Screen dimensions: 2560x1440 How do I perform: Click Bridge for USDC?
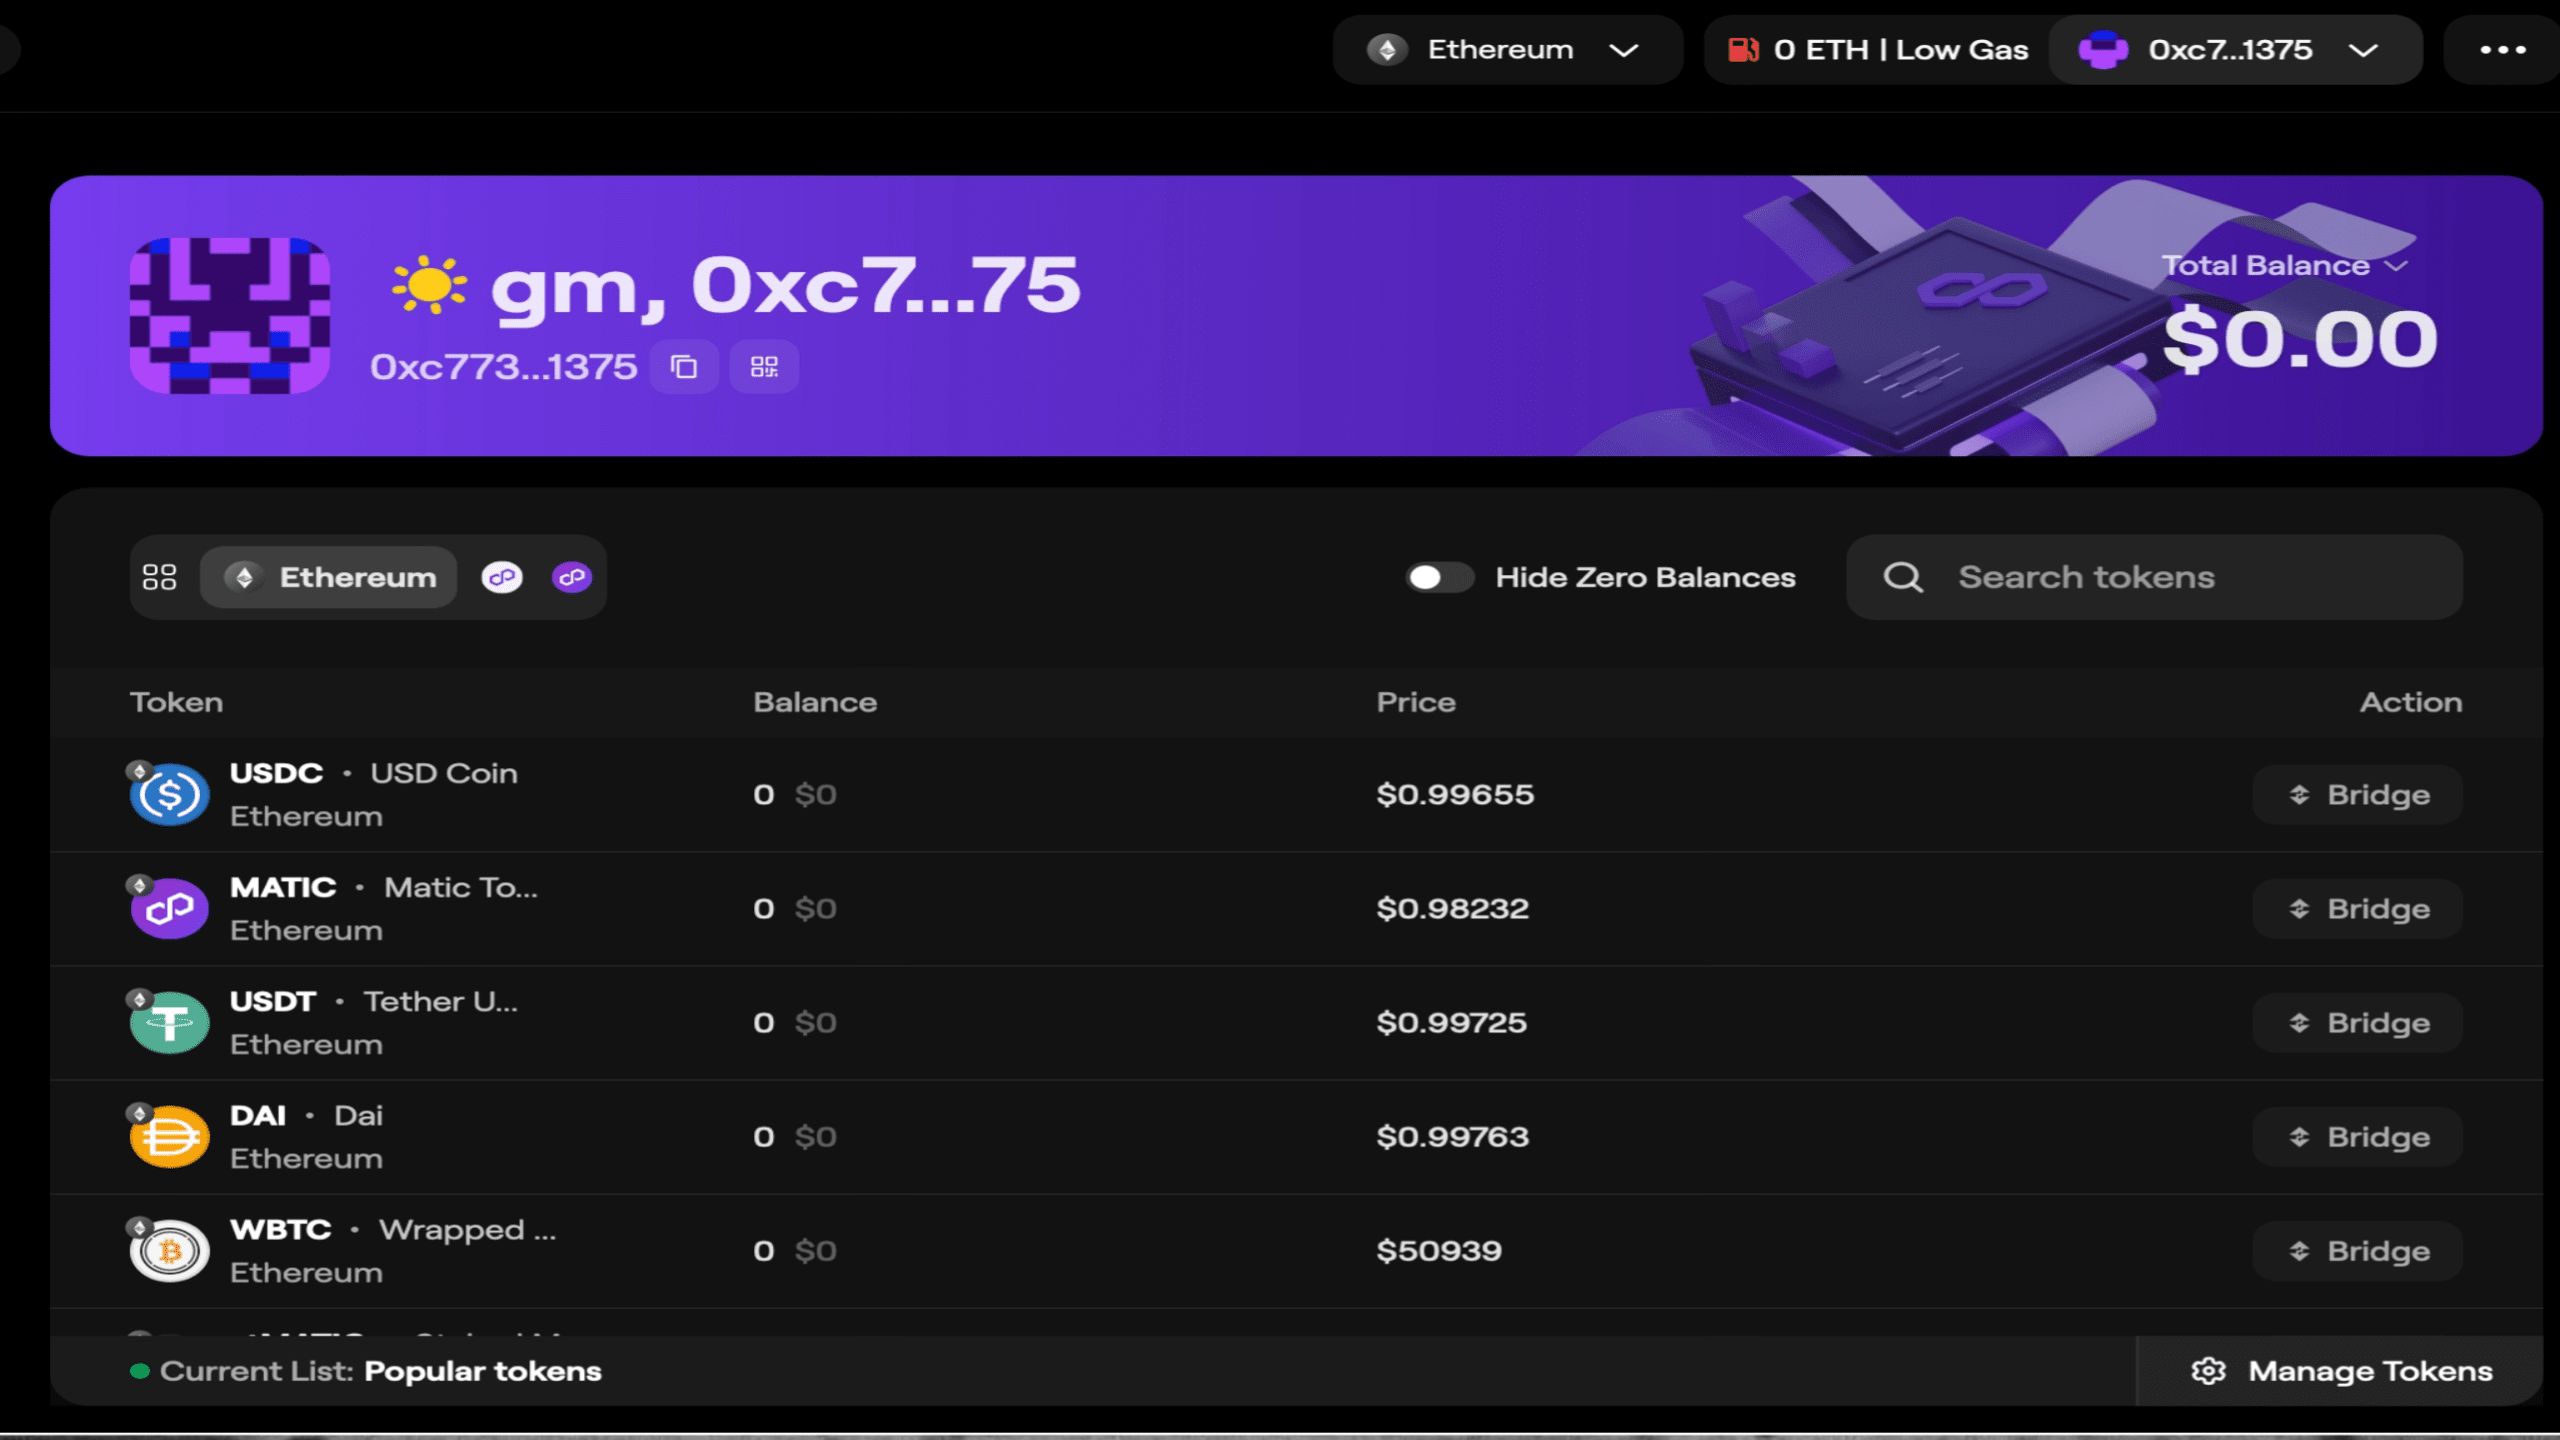coord(2357,795)
